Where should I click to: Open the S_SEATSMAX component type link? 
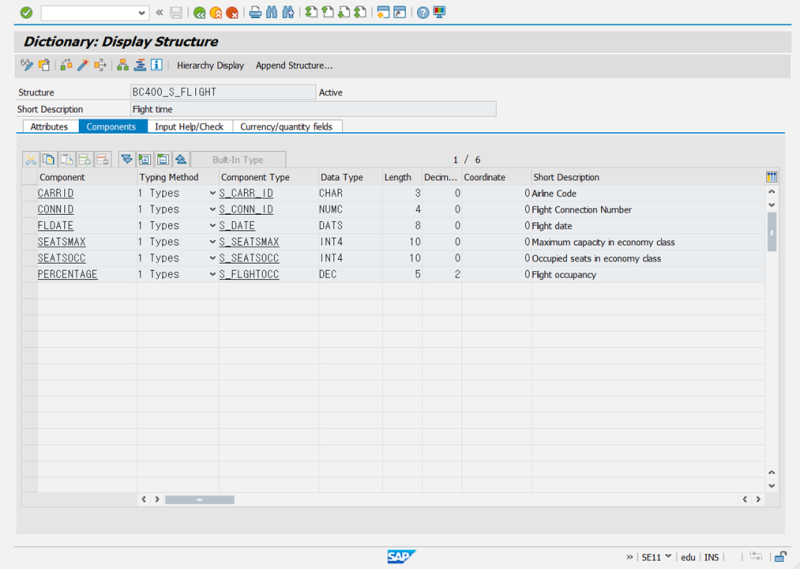[x=249, y=242]
